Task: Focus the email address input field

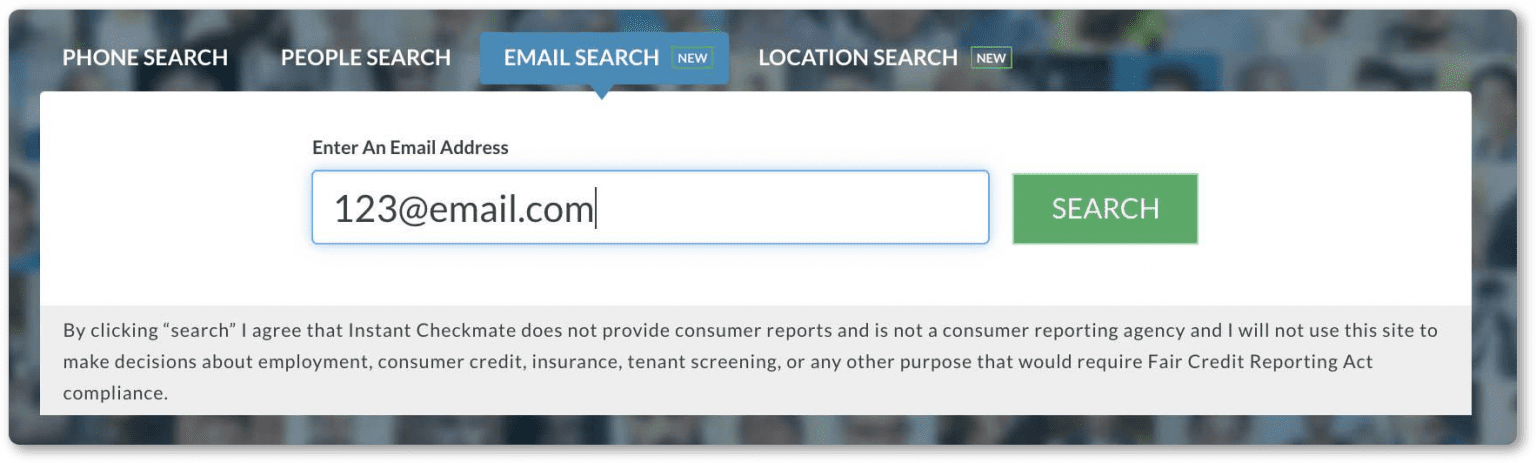Action: point(650,207)
